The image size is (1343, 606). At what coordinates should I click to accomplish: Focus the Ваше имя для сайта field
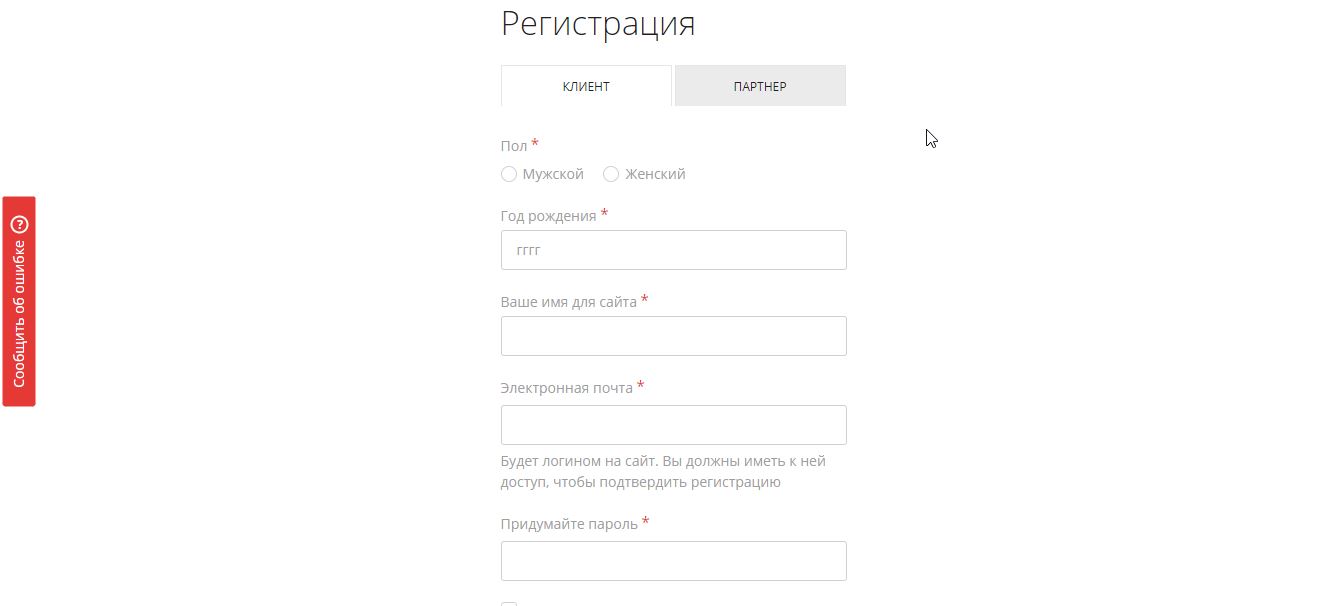tap(673, 335)
